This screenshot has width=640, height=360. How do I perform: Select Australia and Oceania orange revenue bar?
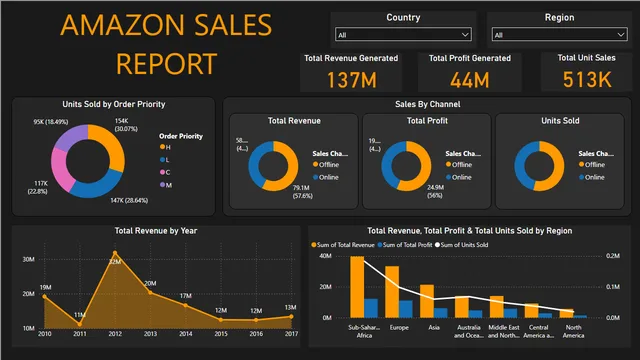(462, 307)
